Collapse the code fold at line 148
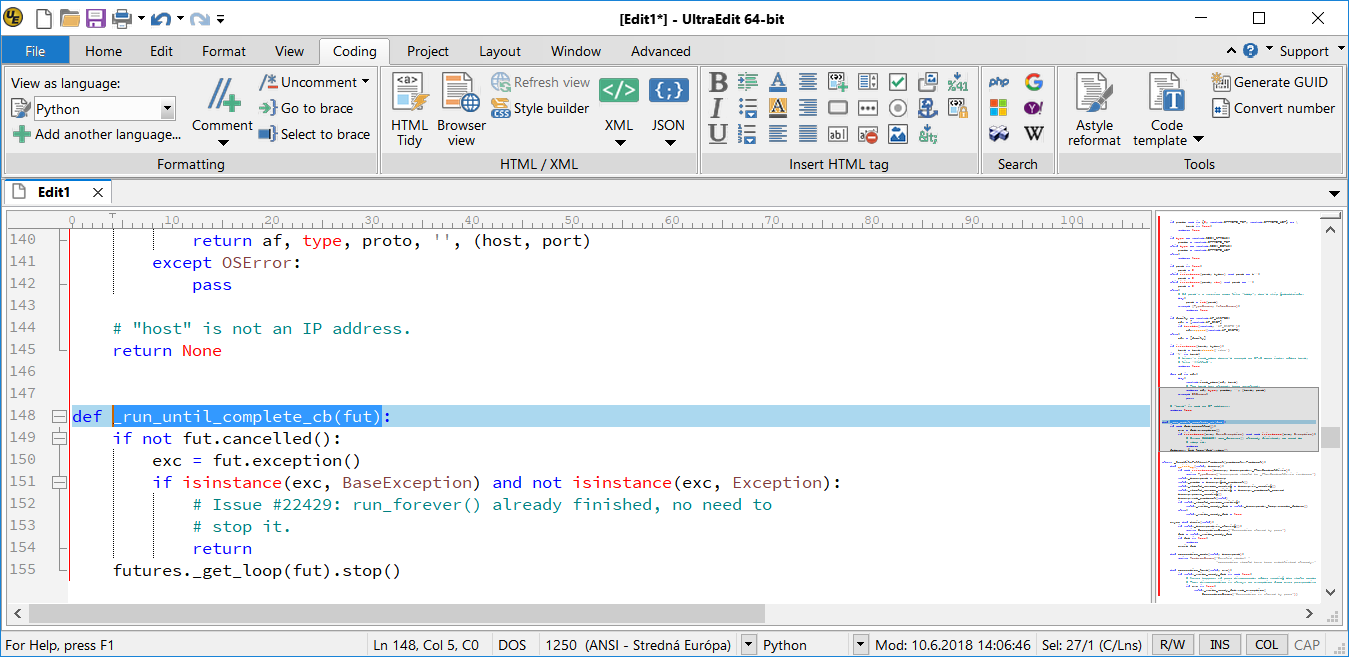Viewport: 1349px width, 657px height. point(59,416)
